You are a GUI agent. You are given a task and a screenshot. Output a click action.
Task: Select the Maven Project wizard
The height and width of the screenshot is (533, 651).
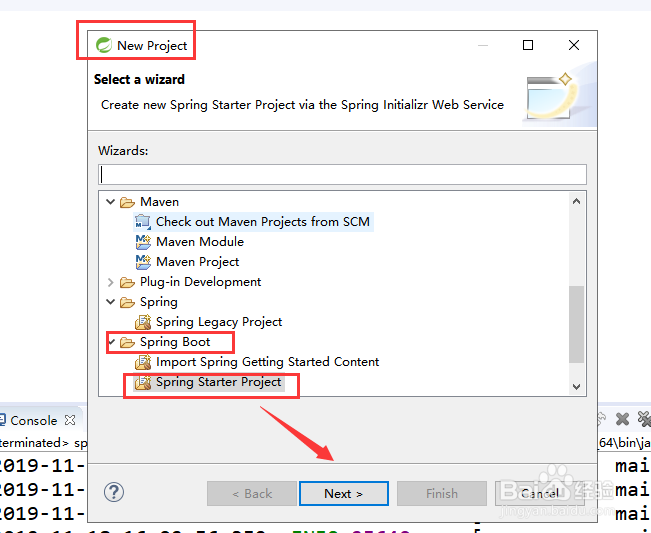pyautogui.click(x=198, y=262)
